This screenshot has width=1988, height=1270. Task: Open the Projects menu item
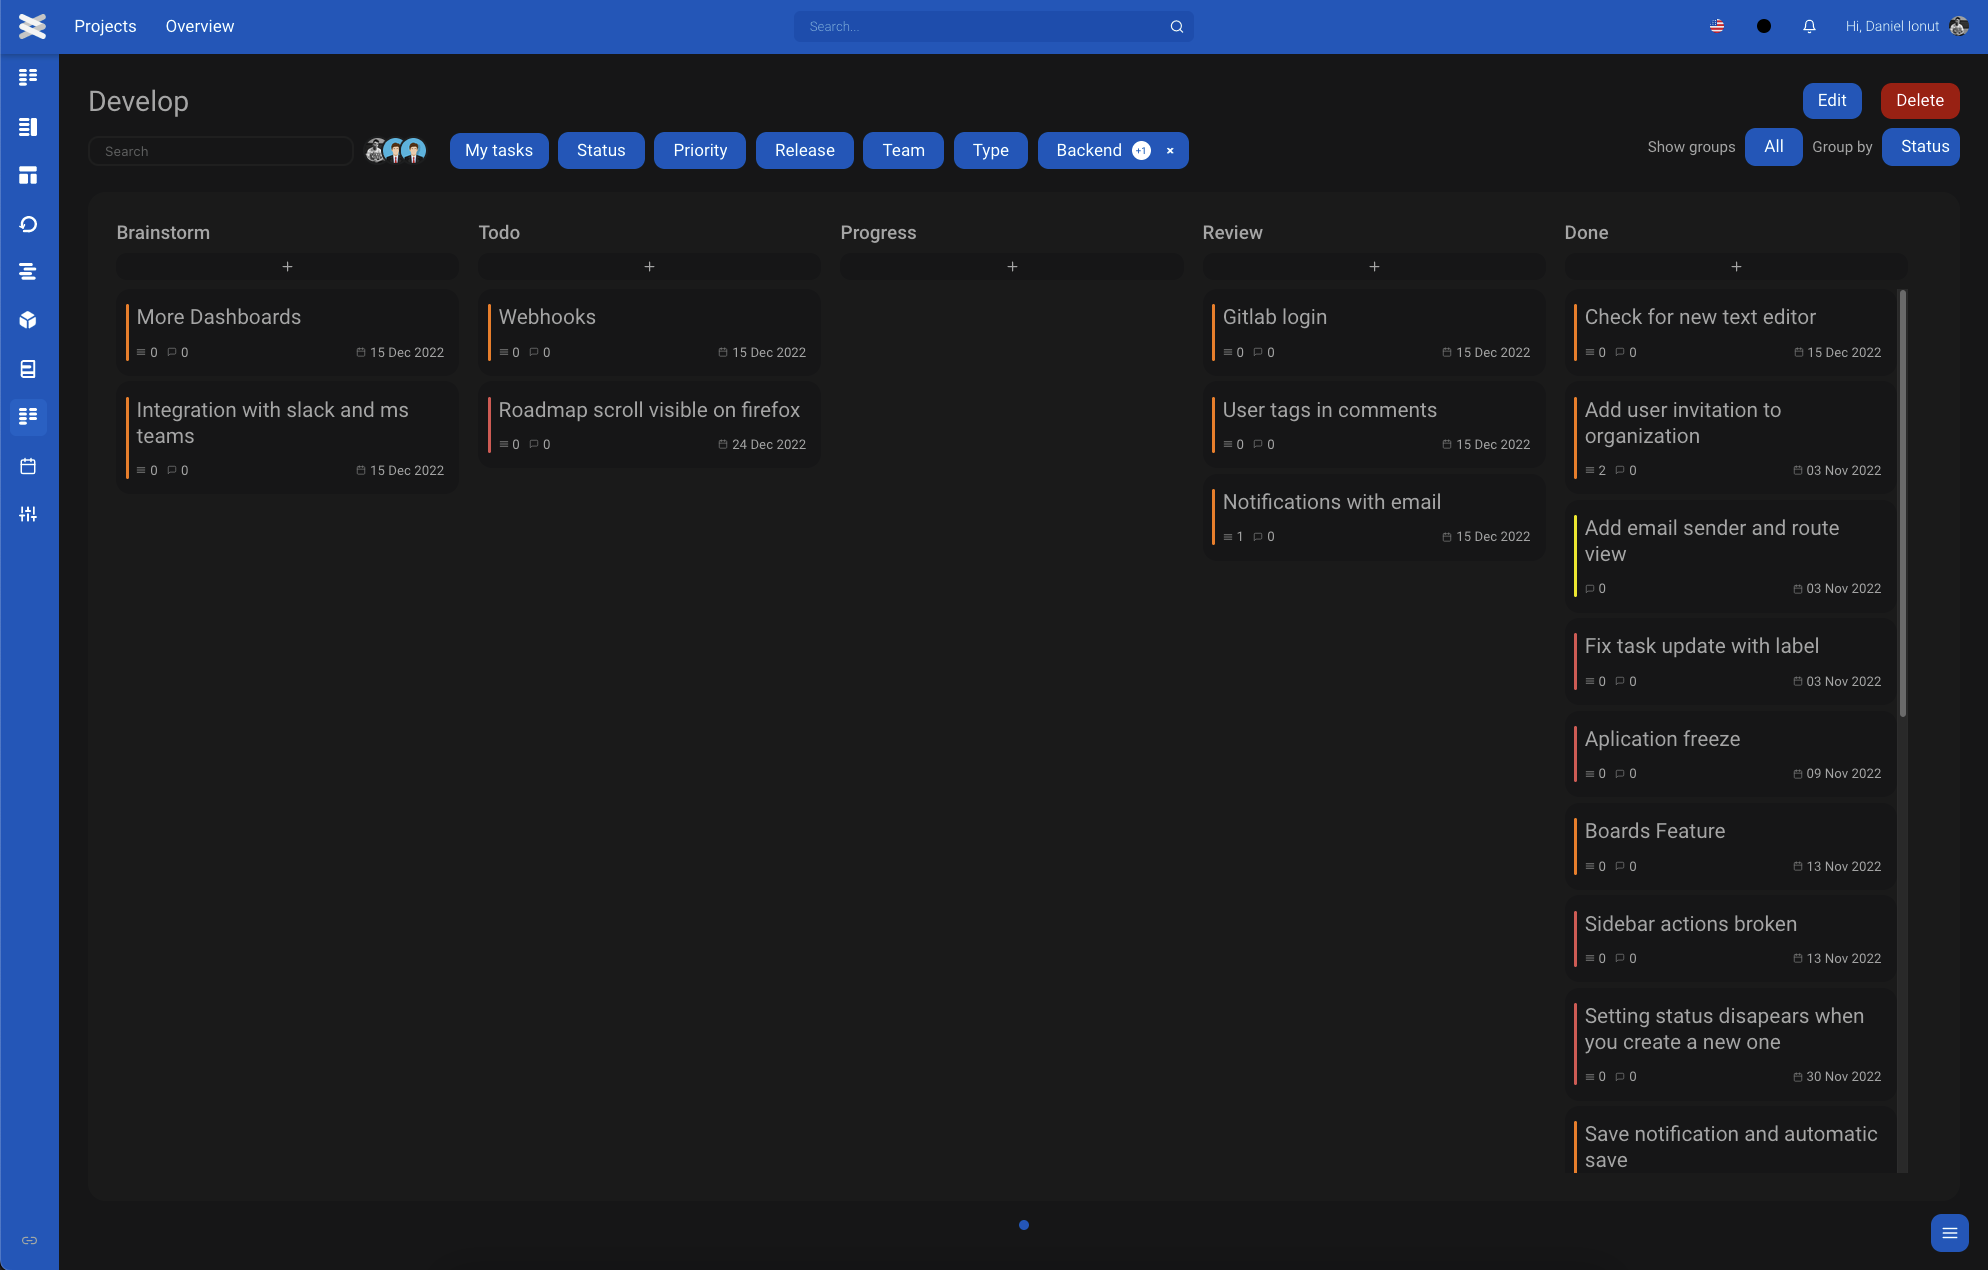(x=105, y=27)
